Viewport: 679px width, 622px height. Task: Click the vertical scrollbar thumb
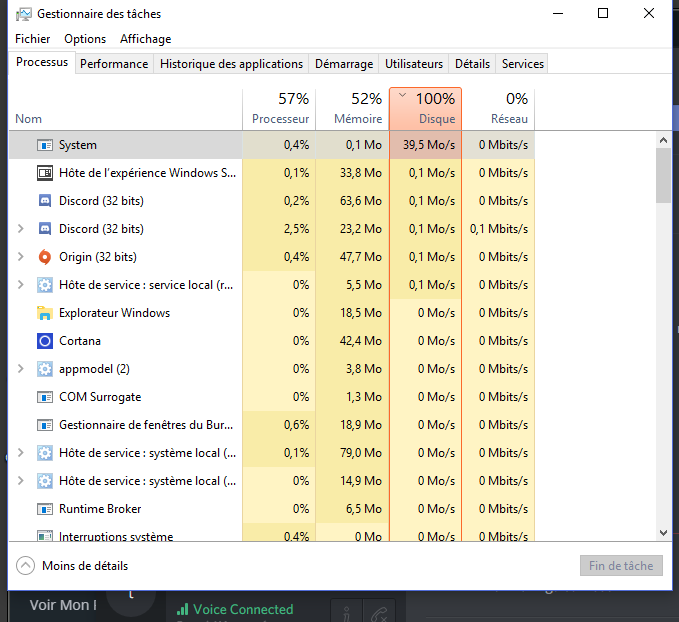pos(663,175)
